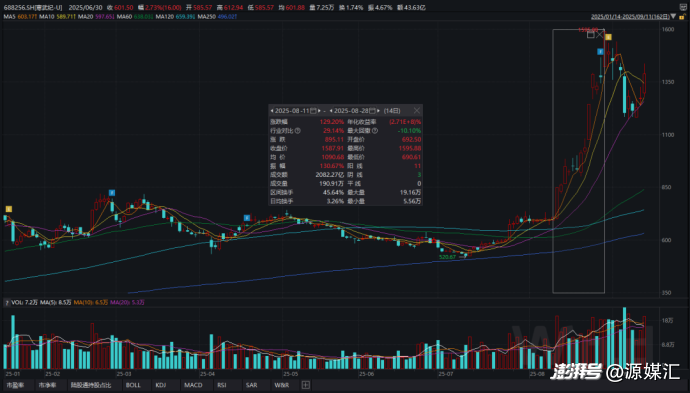This screenshot has width=690, height=393.
Task: Click the stock code 688256.SH title
Action: point(33,7)
